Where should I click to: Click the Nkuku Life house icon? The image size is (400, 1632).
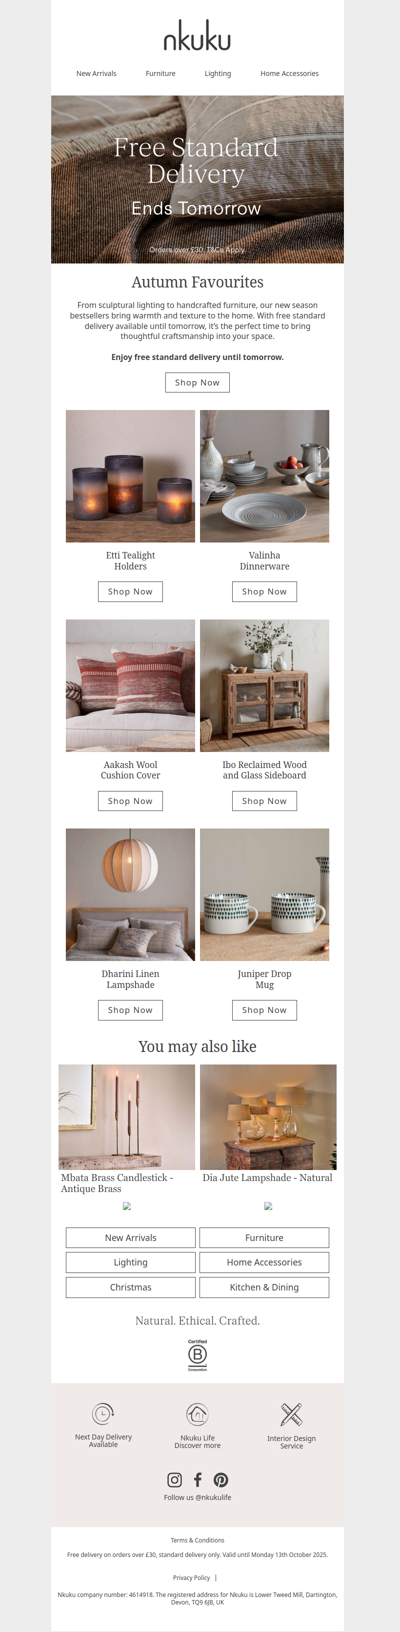coord(197,1414)
